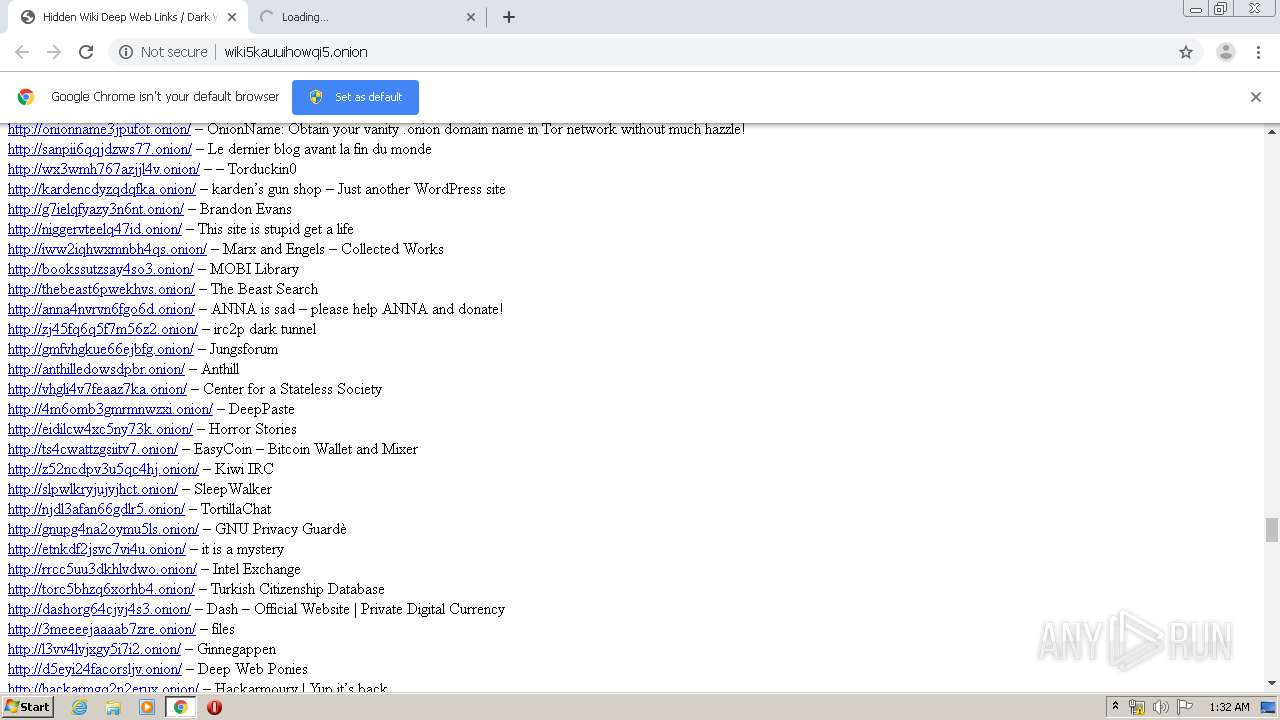This screenshot has width=1280, height=720.
Task: Open Opera icon in taskbar
Action: (x=214, y=707)
